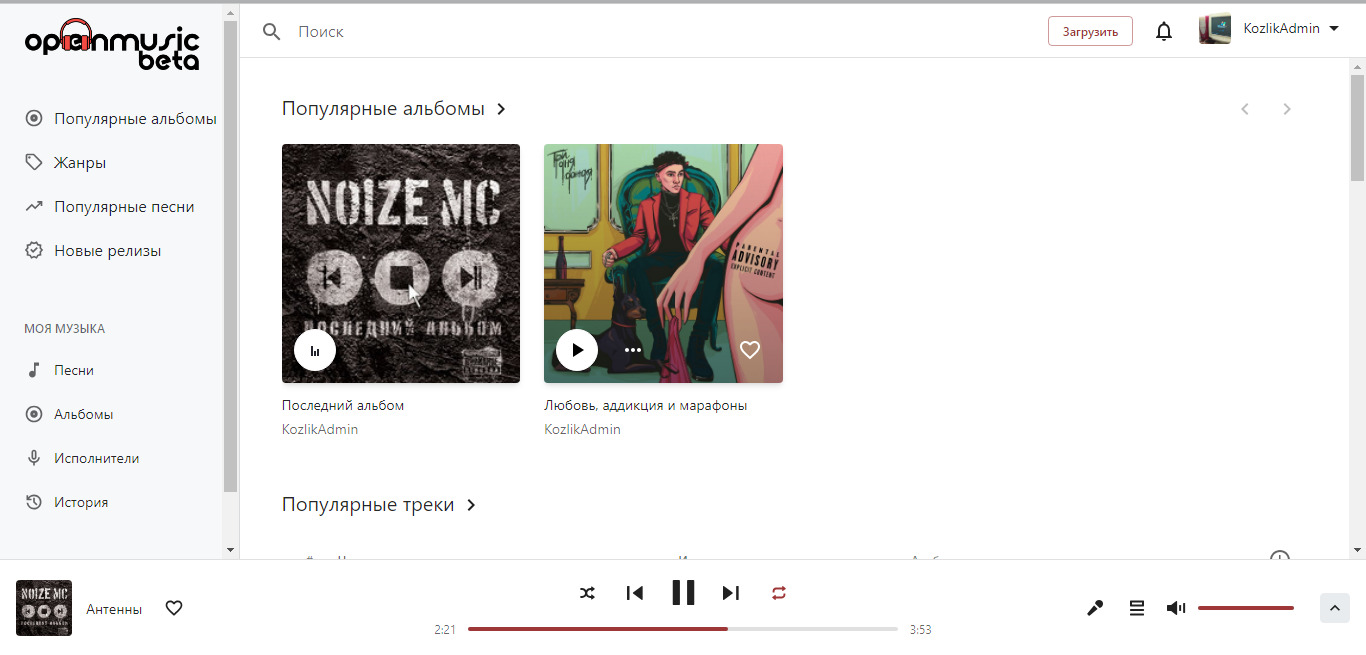The image size is (1366, 655).
Task: Skip to next track
Action: point(731,593)
